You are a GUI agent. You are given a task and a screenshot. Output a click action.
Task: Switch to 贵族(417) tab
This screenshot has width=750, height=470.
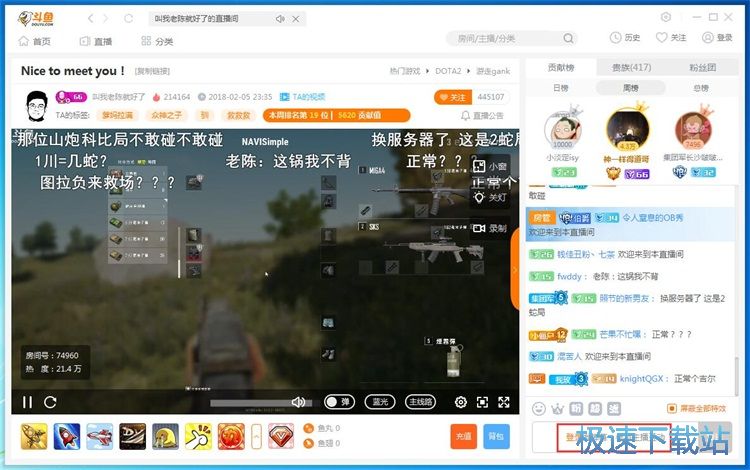631,67
